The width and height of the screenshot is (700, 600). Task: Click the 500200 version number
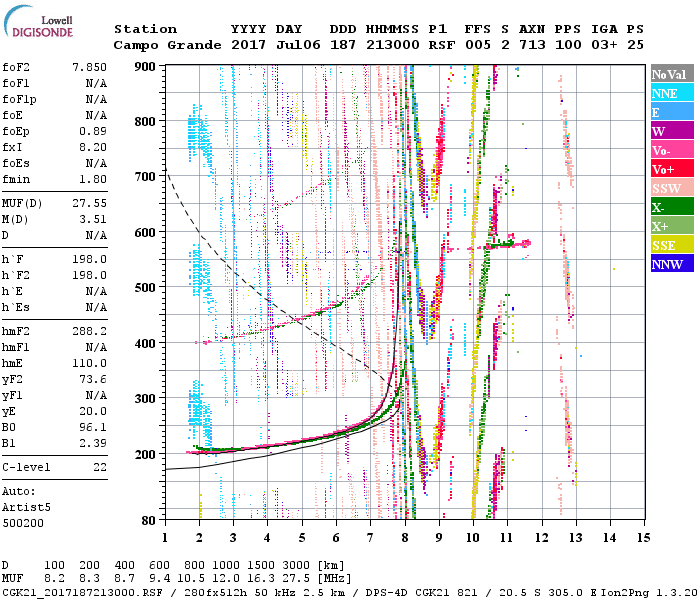[23, 523]
